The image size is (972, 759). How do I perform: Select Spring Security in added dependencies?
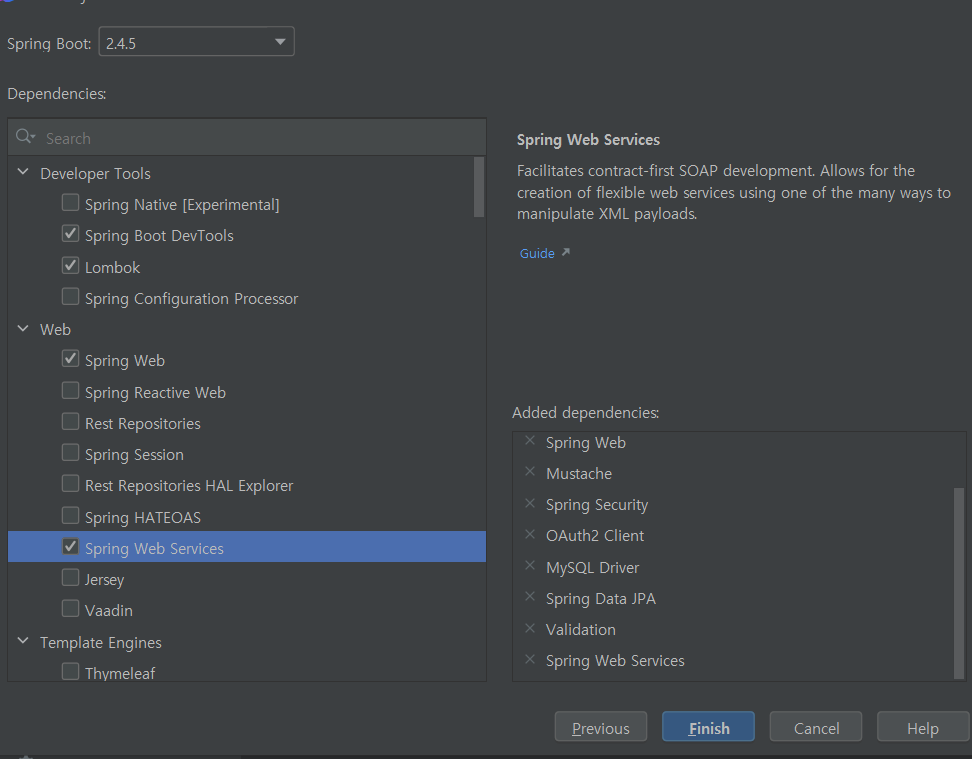(x=597, y=505)
